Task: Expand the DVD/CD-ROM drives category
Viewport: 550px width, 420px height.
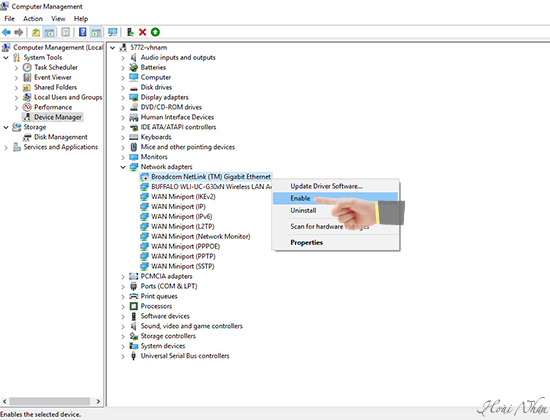Action: point(123,107)
